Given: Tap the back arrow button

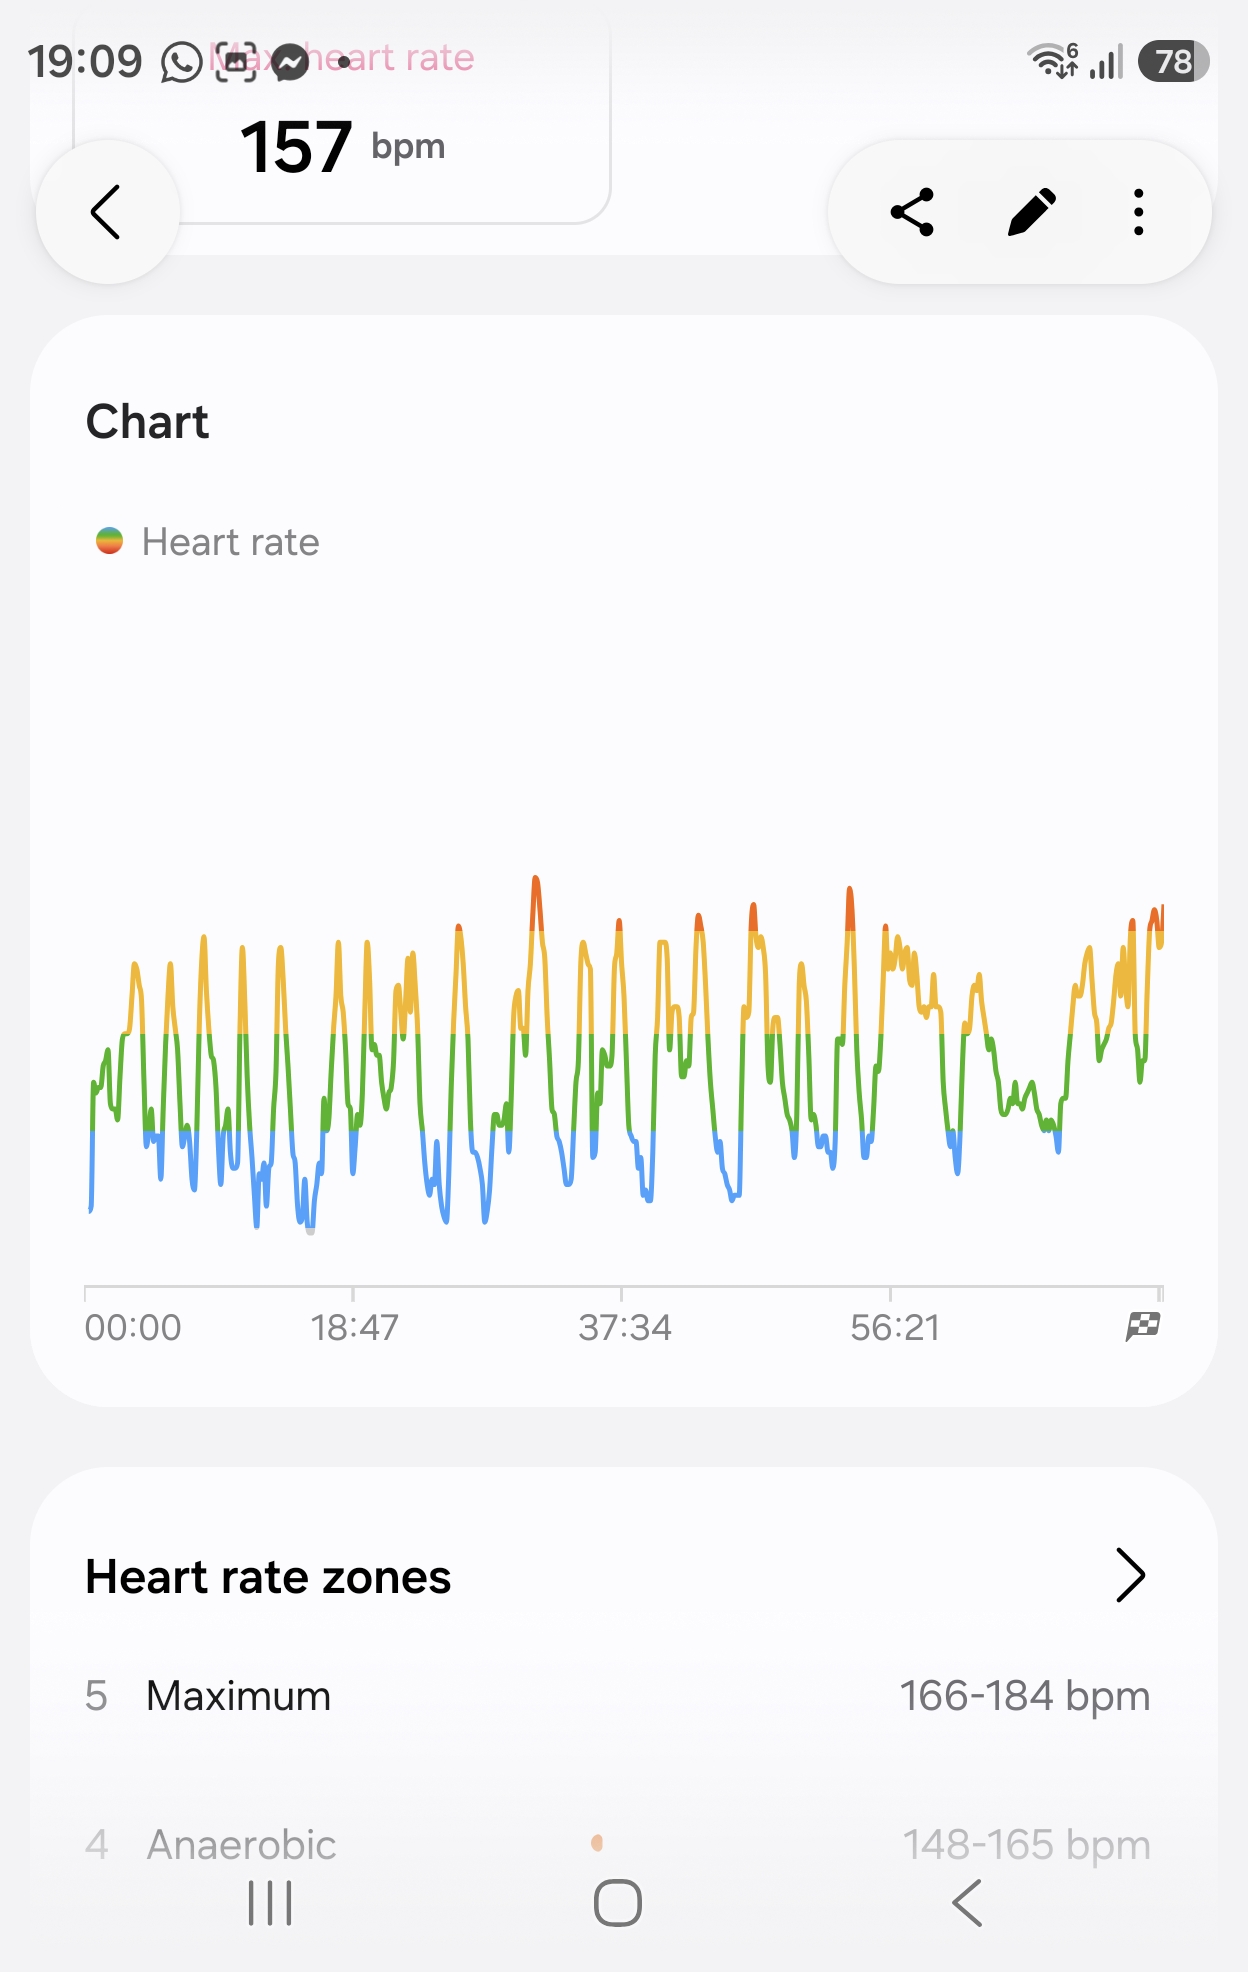Looking at the screenshot, I should point(107,212).
